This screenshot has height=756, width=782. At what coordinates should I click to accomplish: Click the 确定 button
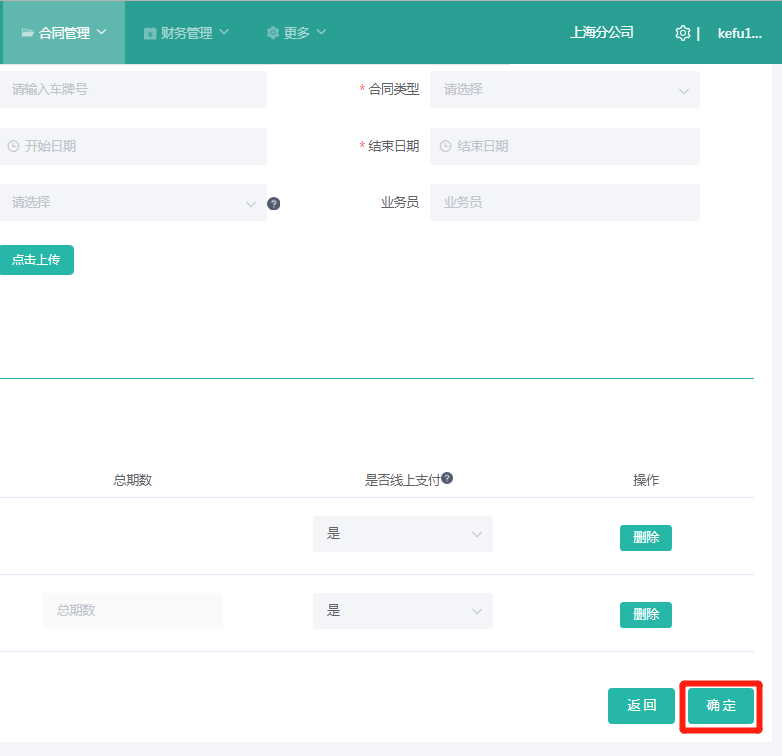[x=721, y=706]
